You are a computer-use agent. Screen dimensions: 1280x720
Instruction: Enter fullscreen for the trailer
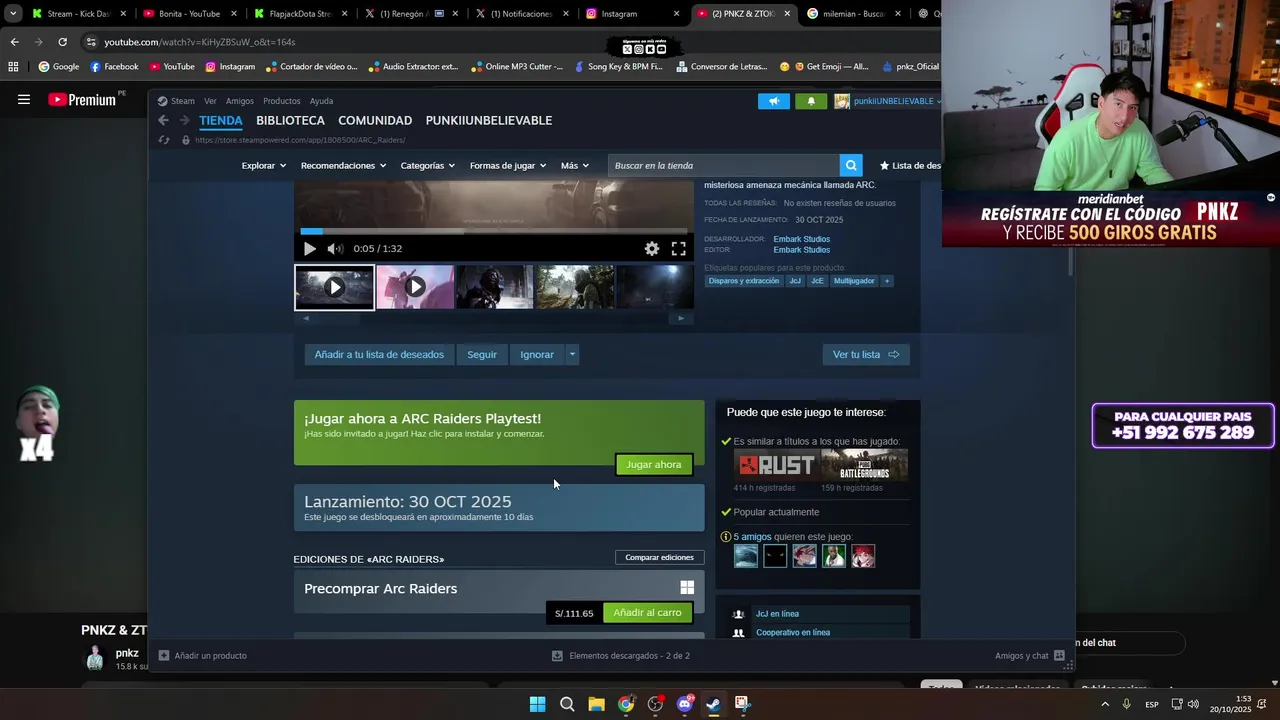[x=679, y=249]
